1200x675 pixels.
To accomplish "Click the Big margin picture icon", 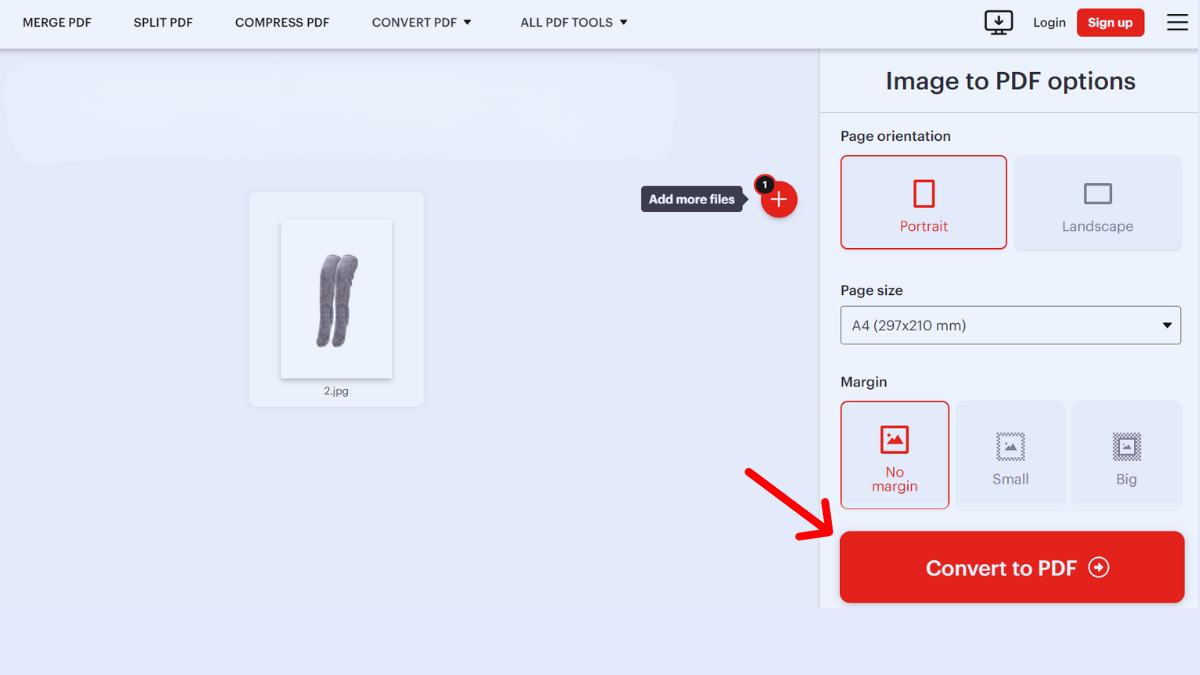I will (x=1126, y=446).
